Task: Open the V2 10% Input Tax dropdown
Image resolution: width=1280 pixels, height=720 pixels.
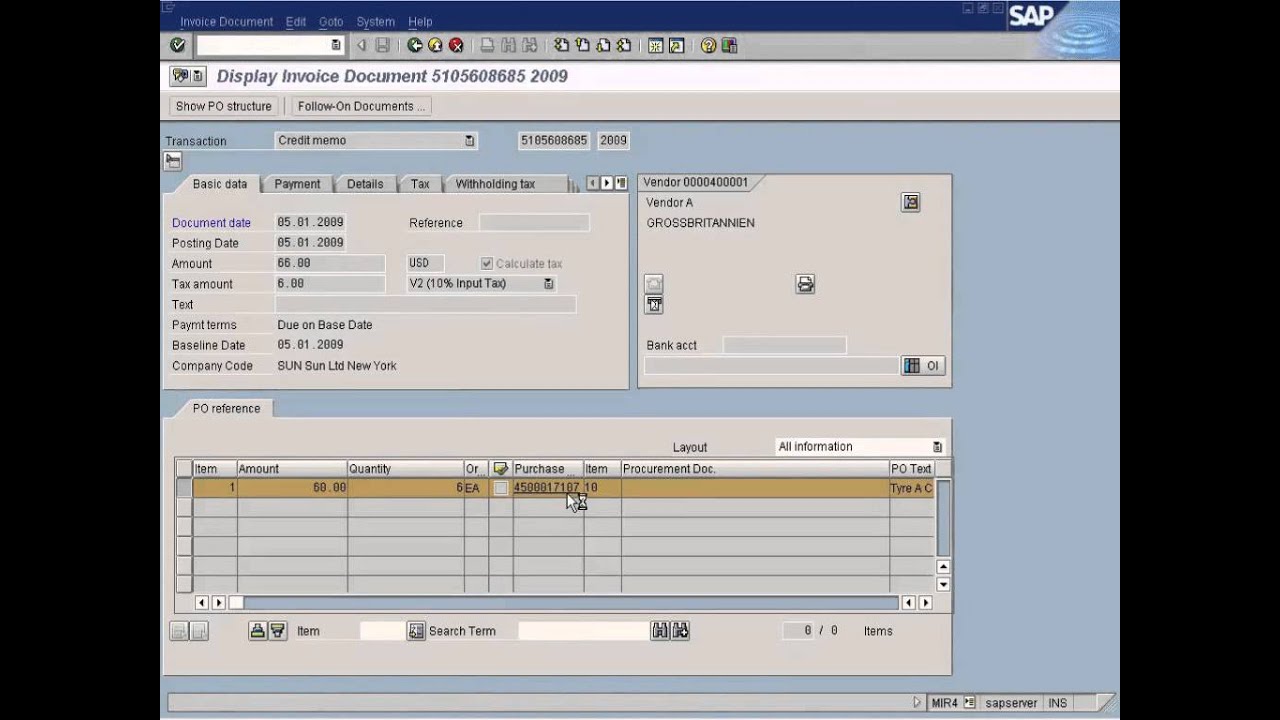Action: pos(549,284)
